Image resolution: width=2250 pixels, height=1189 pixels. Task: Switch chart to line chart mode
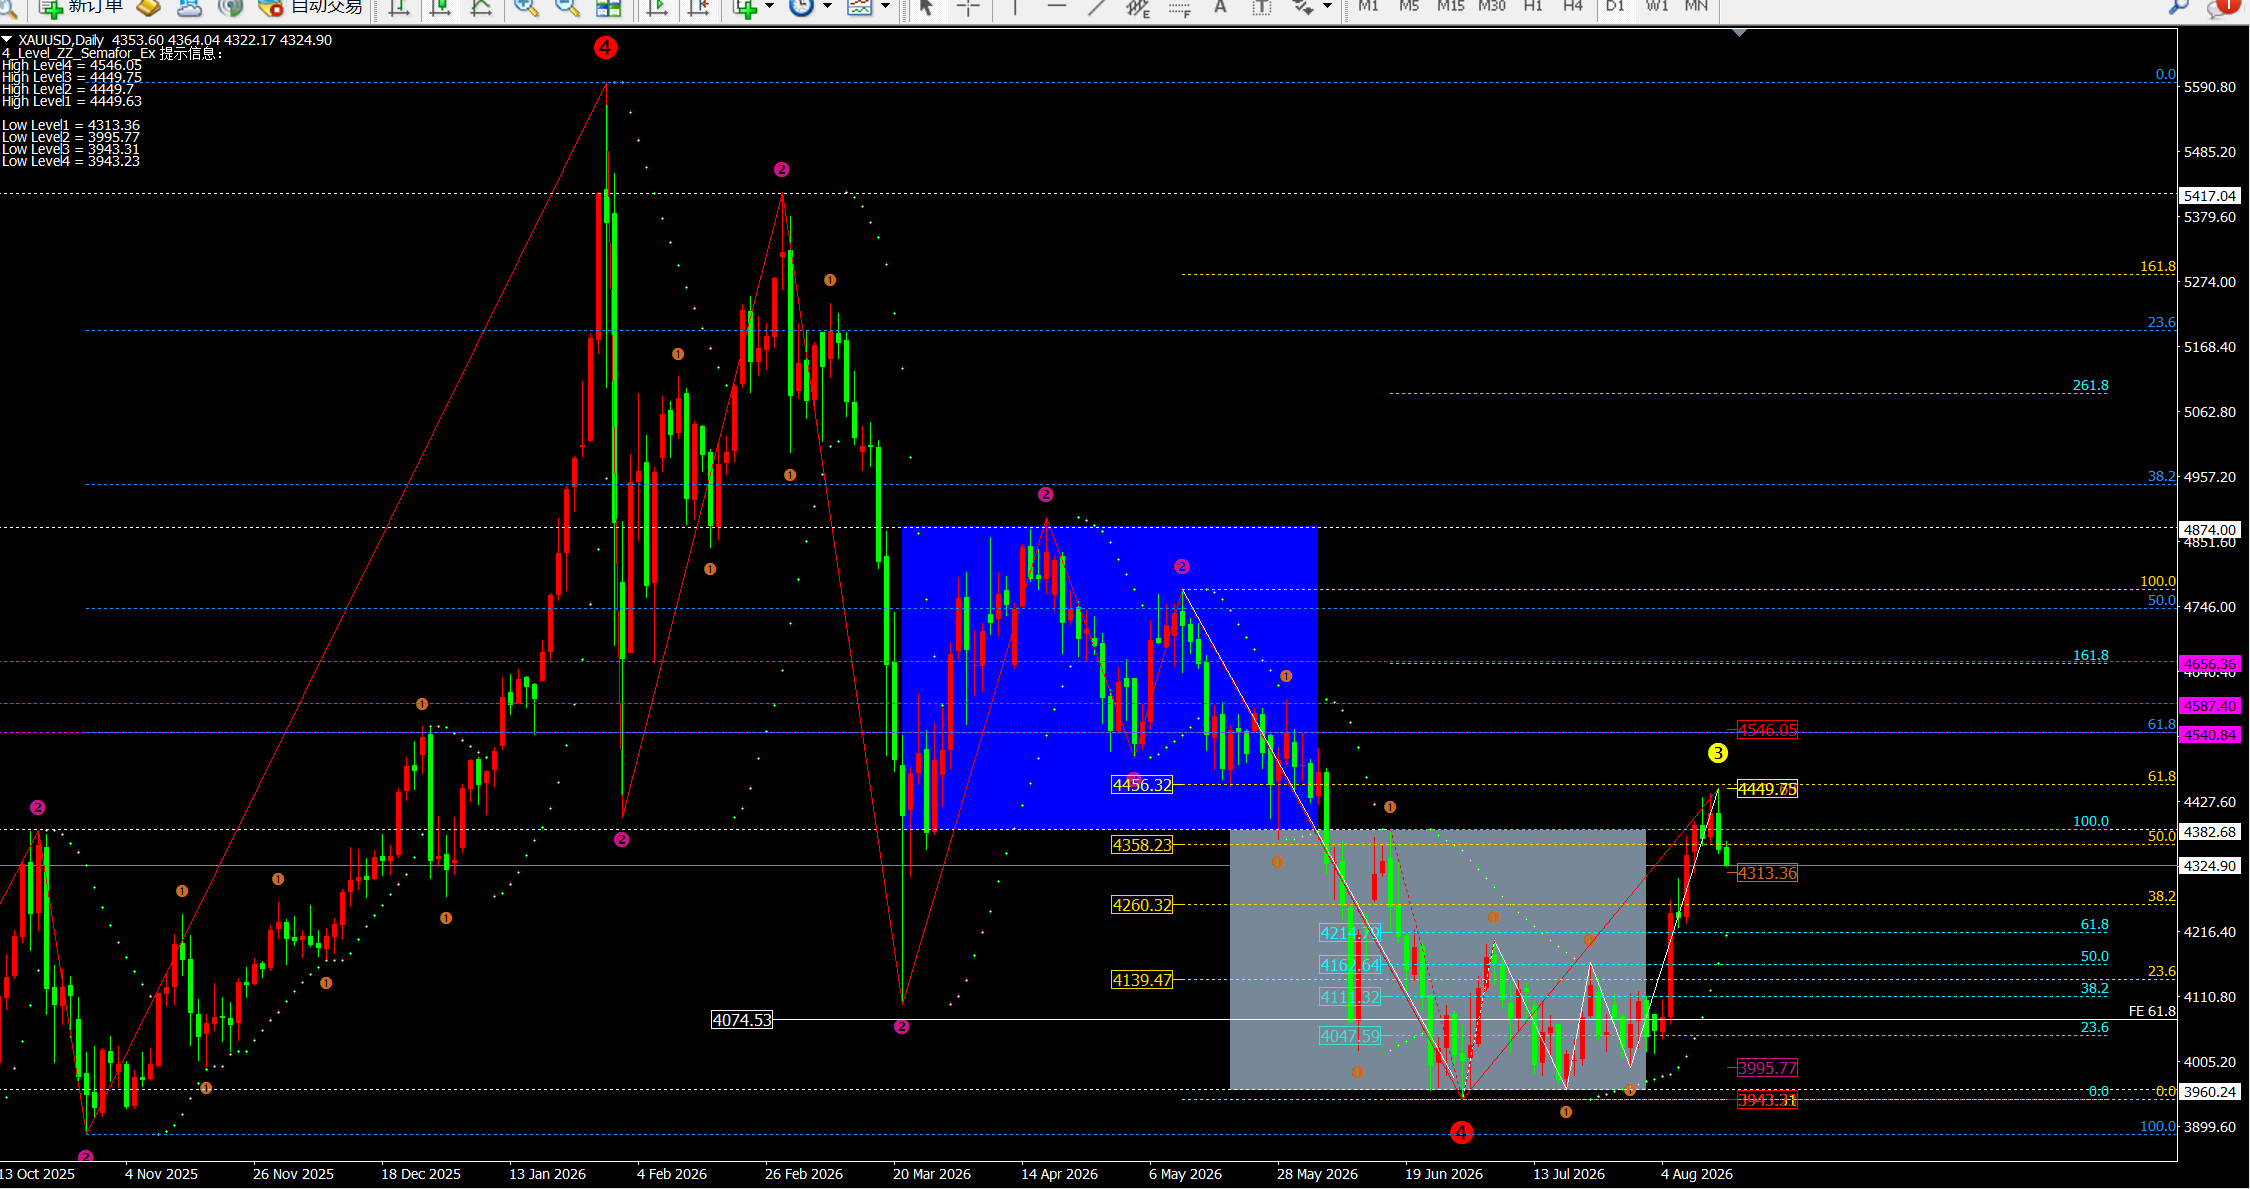click(x=480, y=7)
